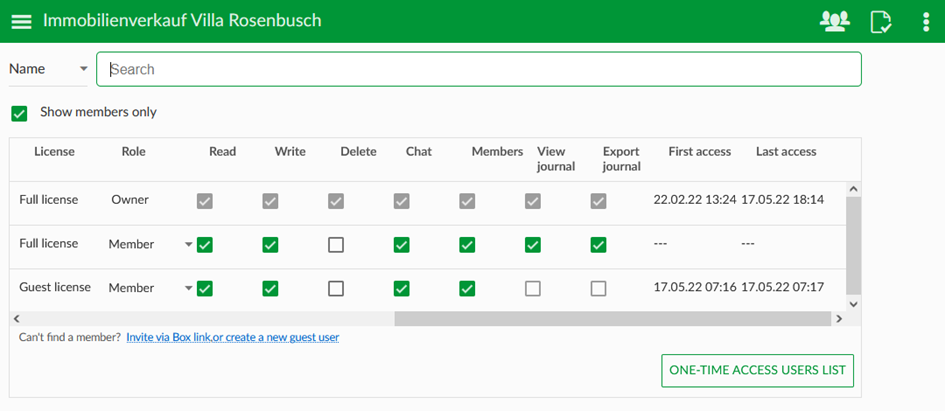Uncheck Show members only checkbox
This screenshot has height=411, width=945.
pyautogui.click(x=19, y=113)
